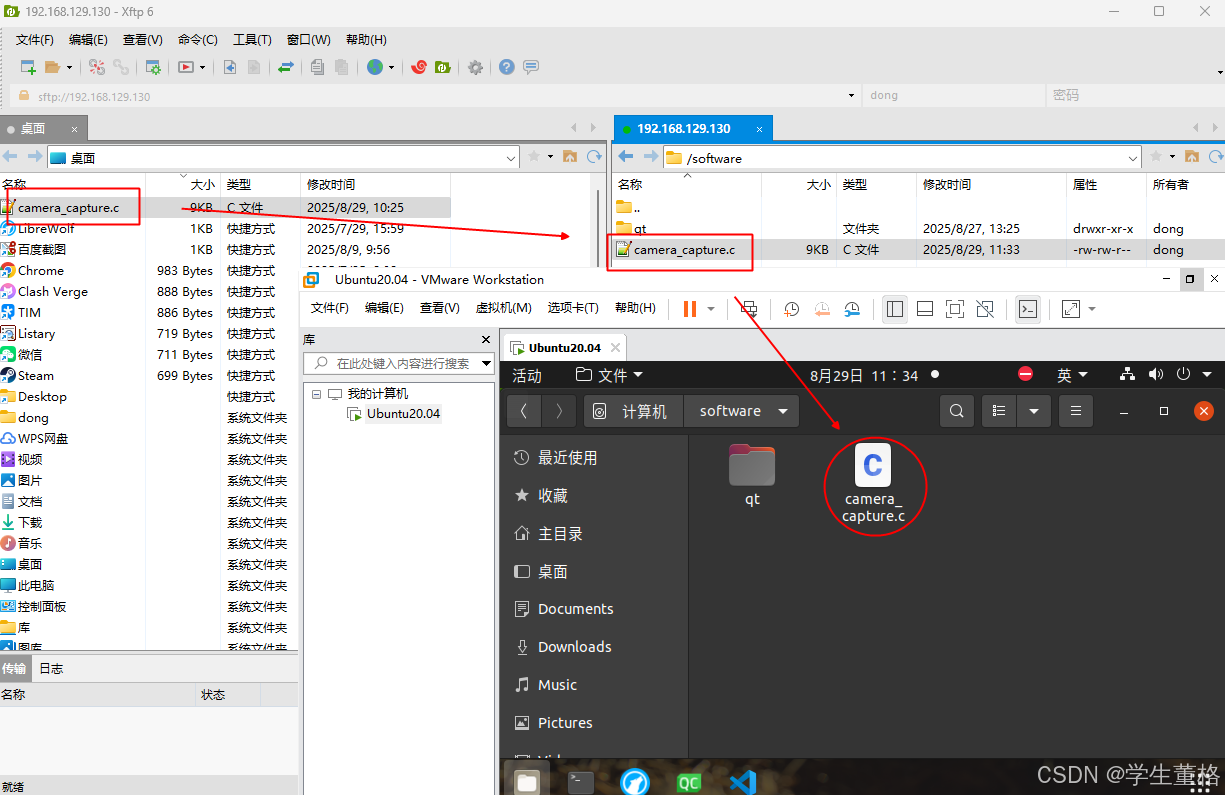The width and height of the screenshot is (1225, 795).
Task: Open Xftp 工具(T) menu
Action: [252, 40]
